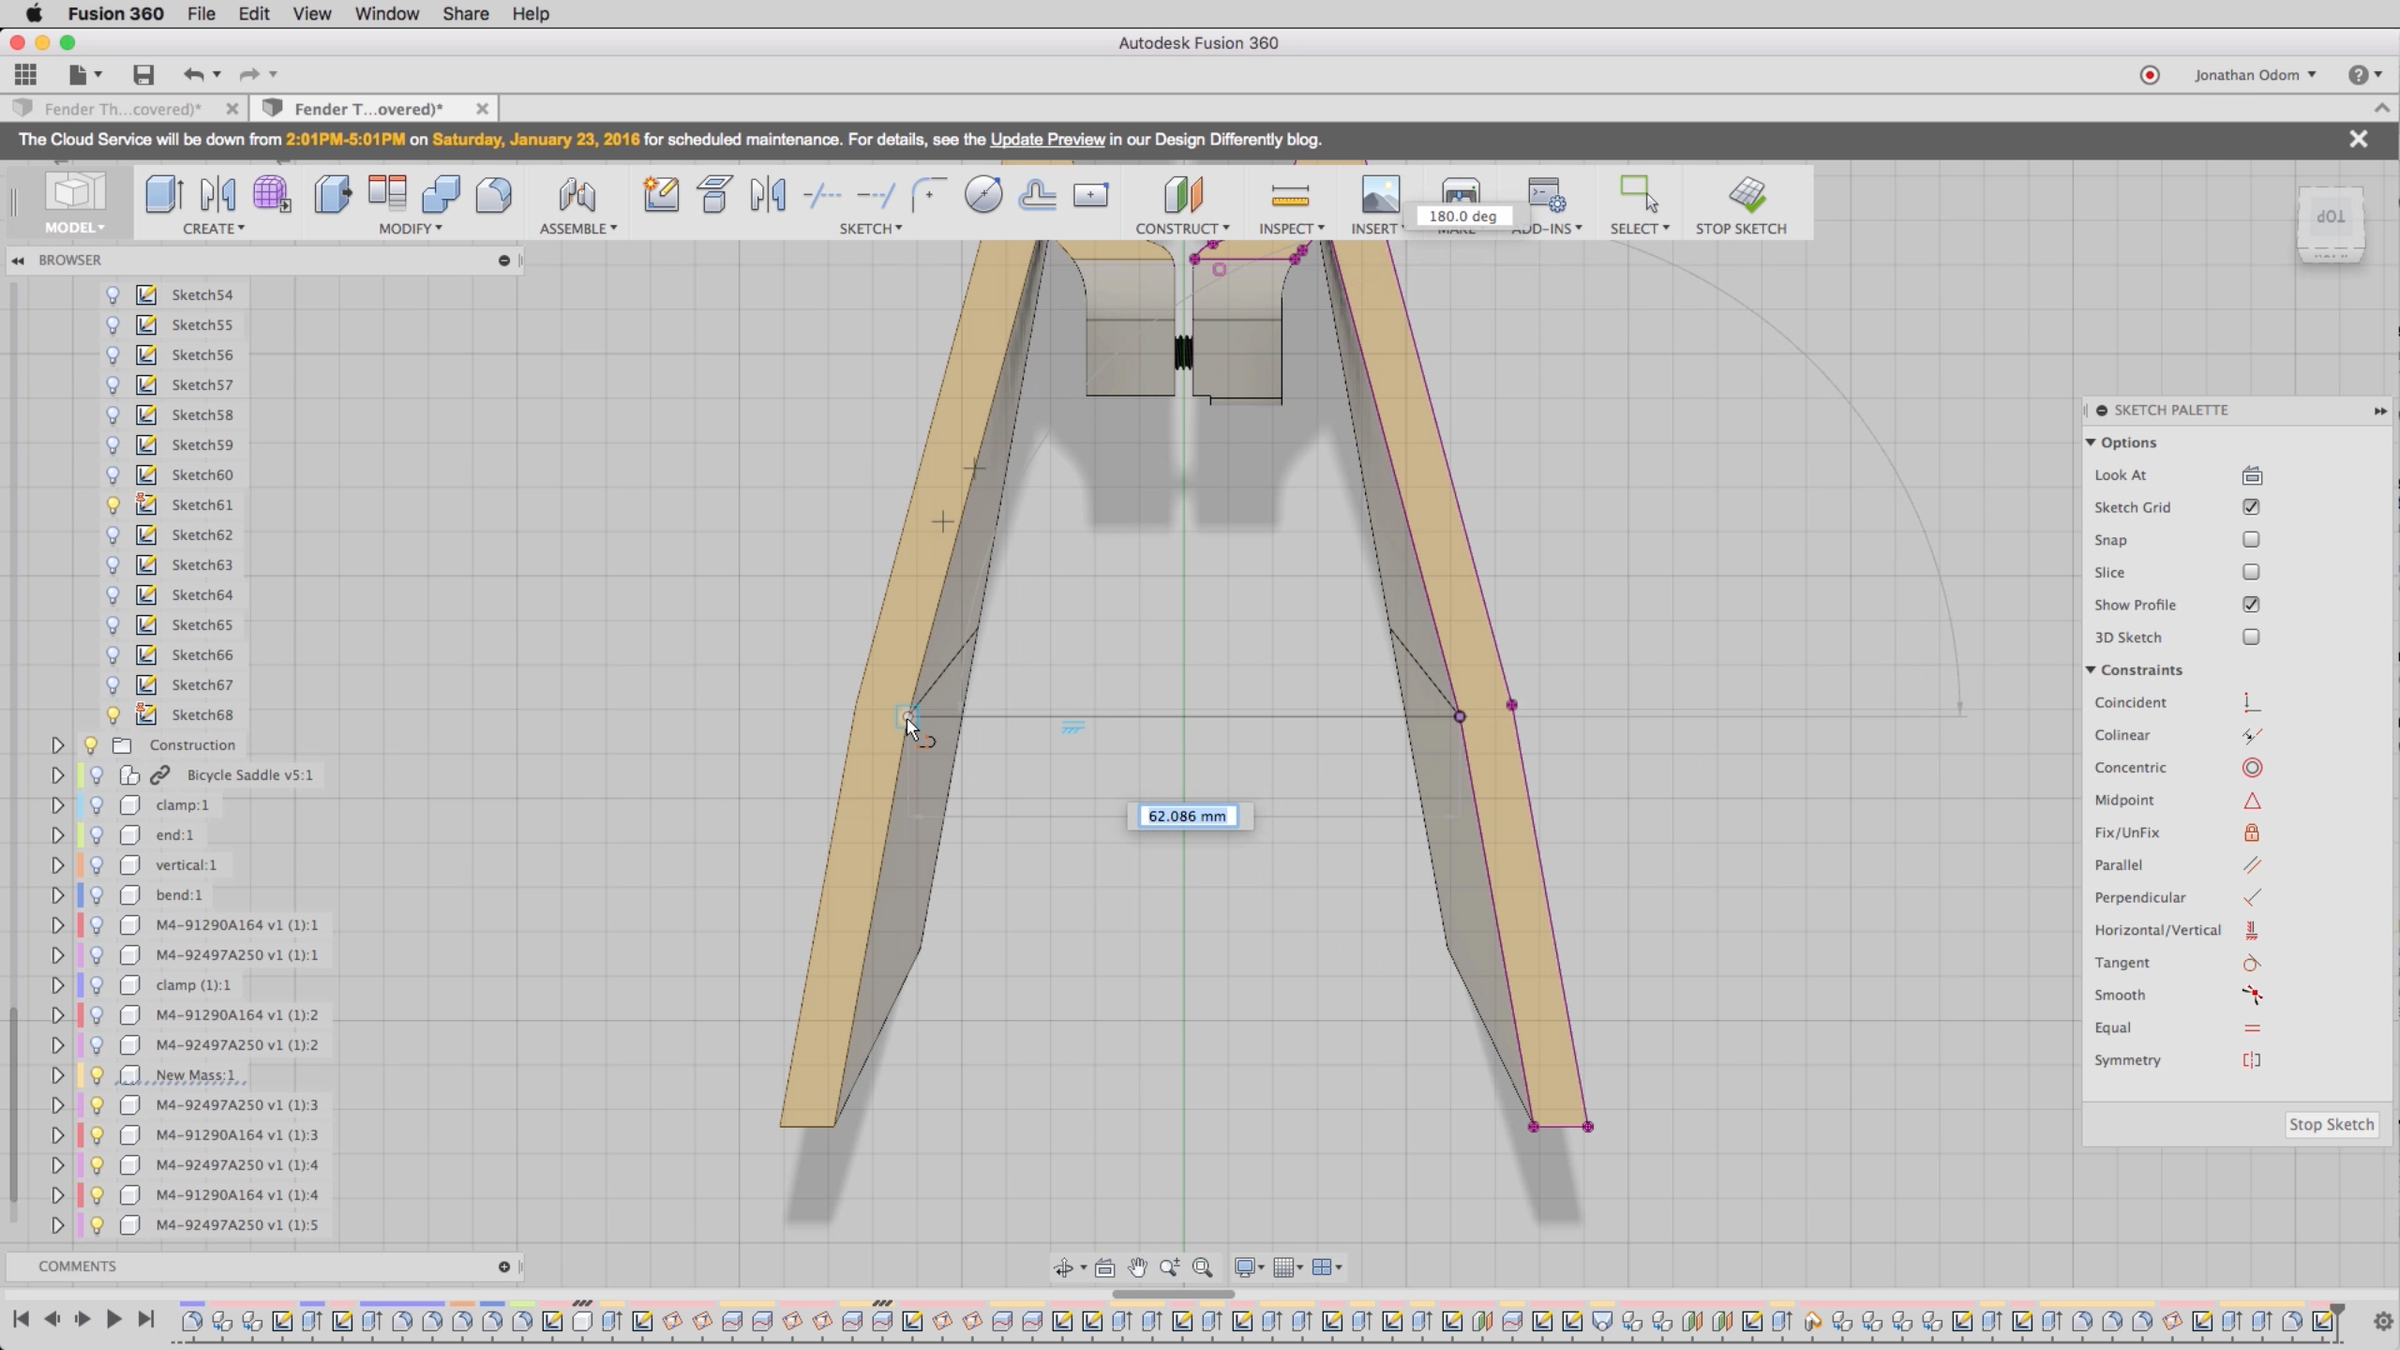Uncheck the Sketch Grid checkbox
2400x1350 pixels.
[x=2250, y=507]
